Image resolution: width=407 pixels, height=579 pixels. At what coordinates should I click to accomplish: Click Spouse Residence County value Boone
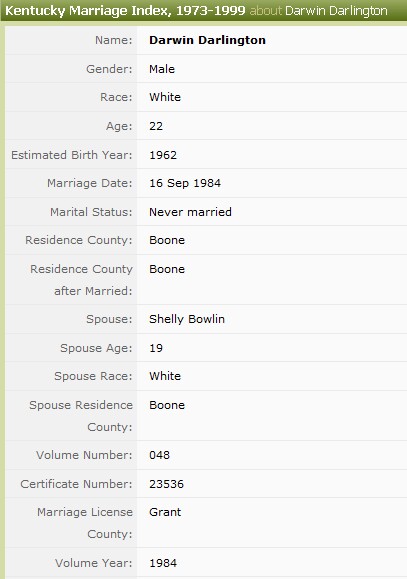[167, 405]
